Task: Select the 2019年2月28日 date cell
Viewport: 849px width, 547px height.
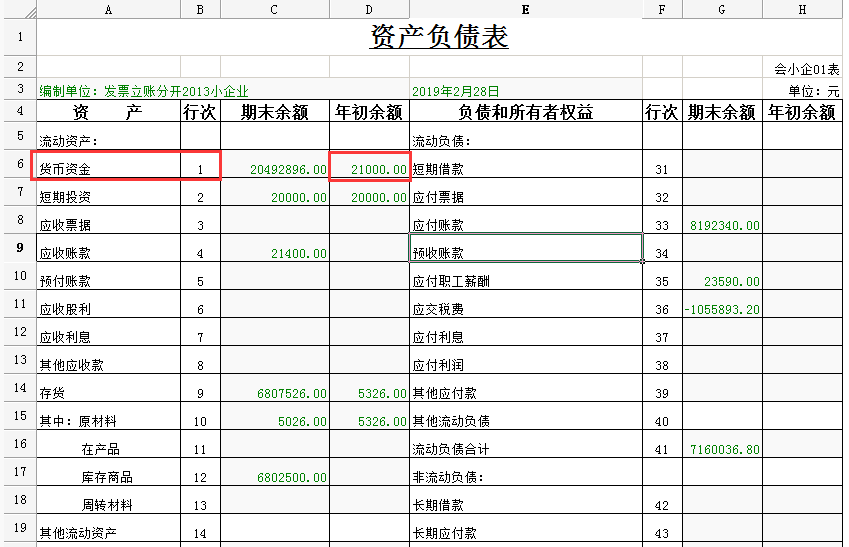Action: 525,91
